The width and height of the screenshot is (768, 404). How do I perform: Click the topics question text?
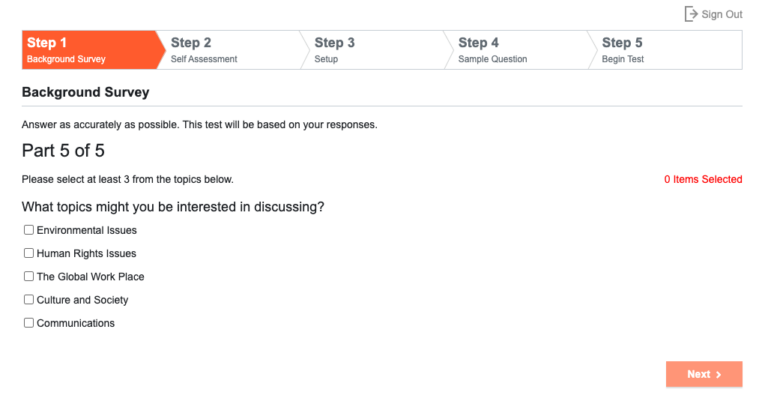[173, 207]
